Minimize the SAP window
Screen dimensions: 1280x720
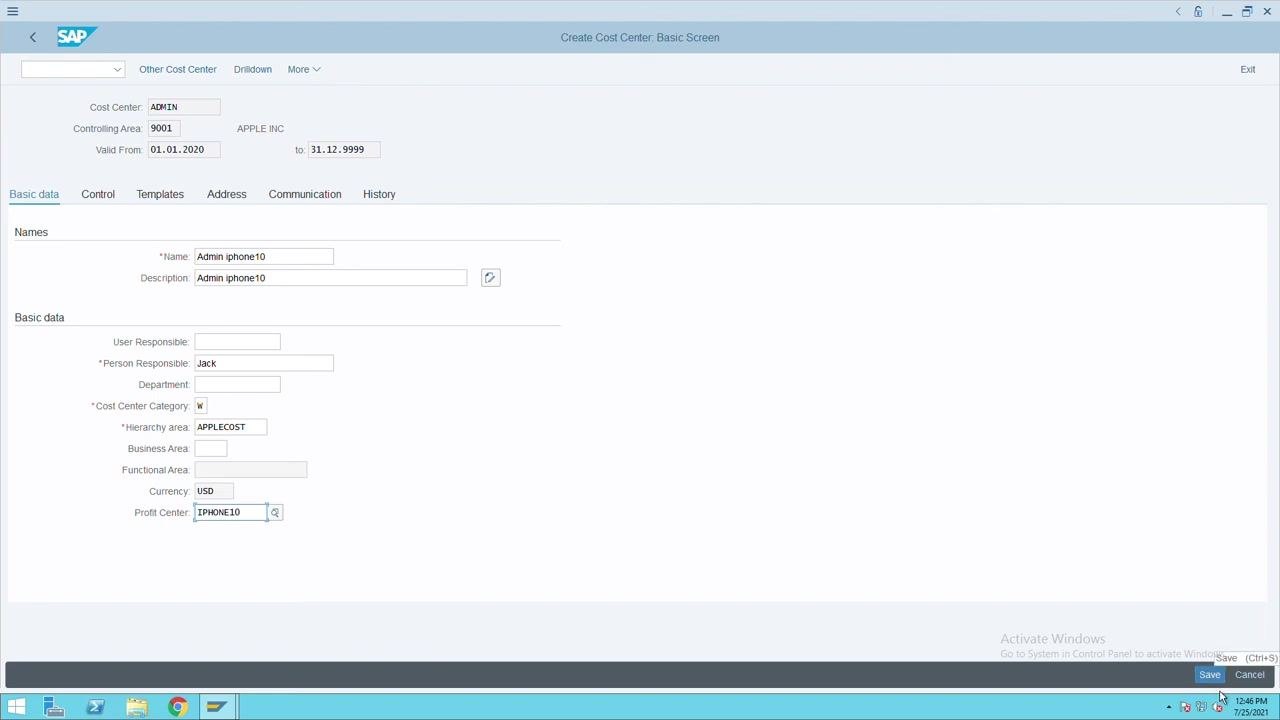[x=1227, y=12]
